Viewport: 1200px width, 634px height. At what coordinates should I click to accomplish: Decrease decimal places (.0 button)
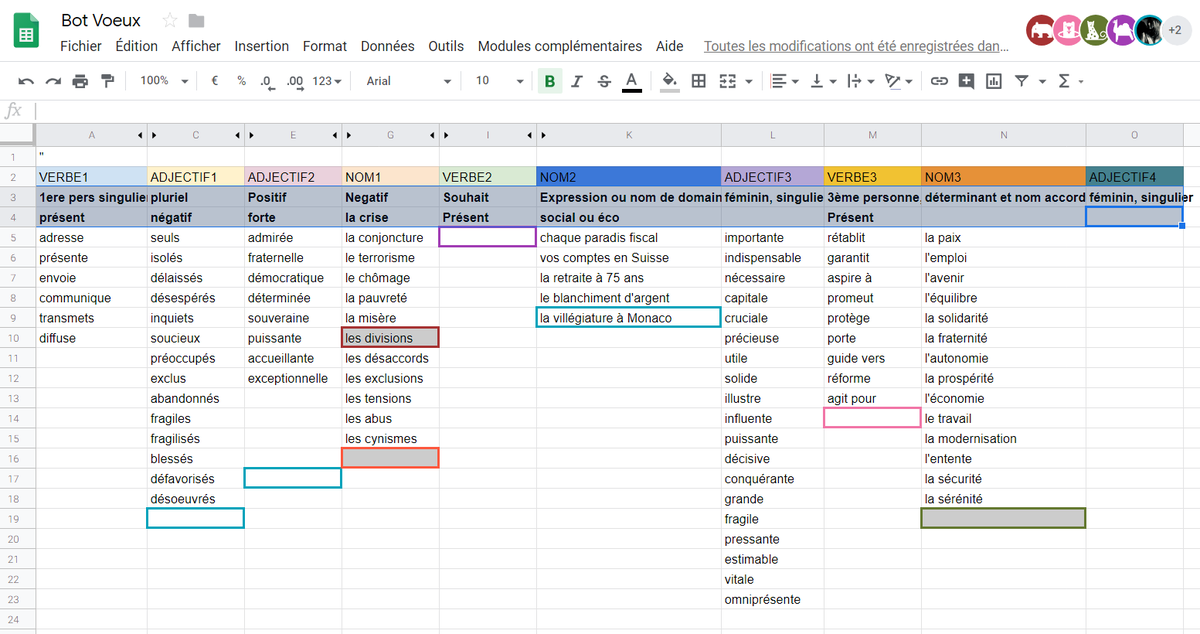[x=266, y=81]
